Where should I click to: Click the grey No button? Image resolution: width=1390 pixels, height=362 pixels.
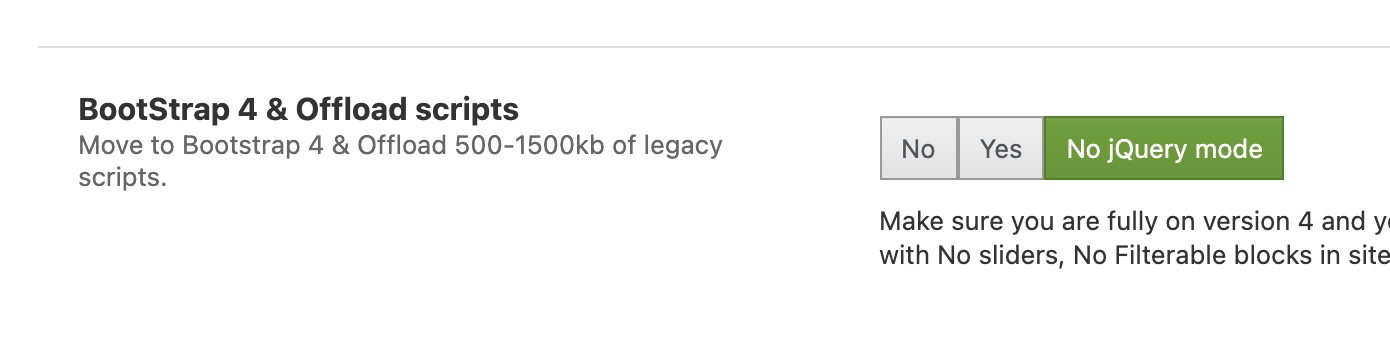pyautogui.click(x=918, y=148)
